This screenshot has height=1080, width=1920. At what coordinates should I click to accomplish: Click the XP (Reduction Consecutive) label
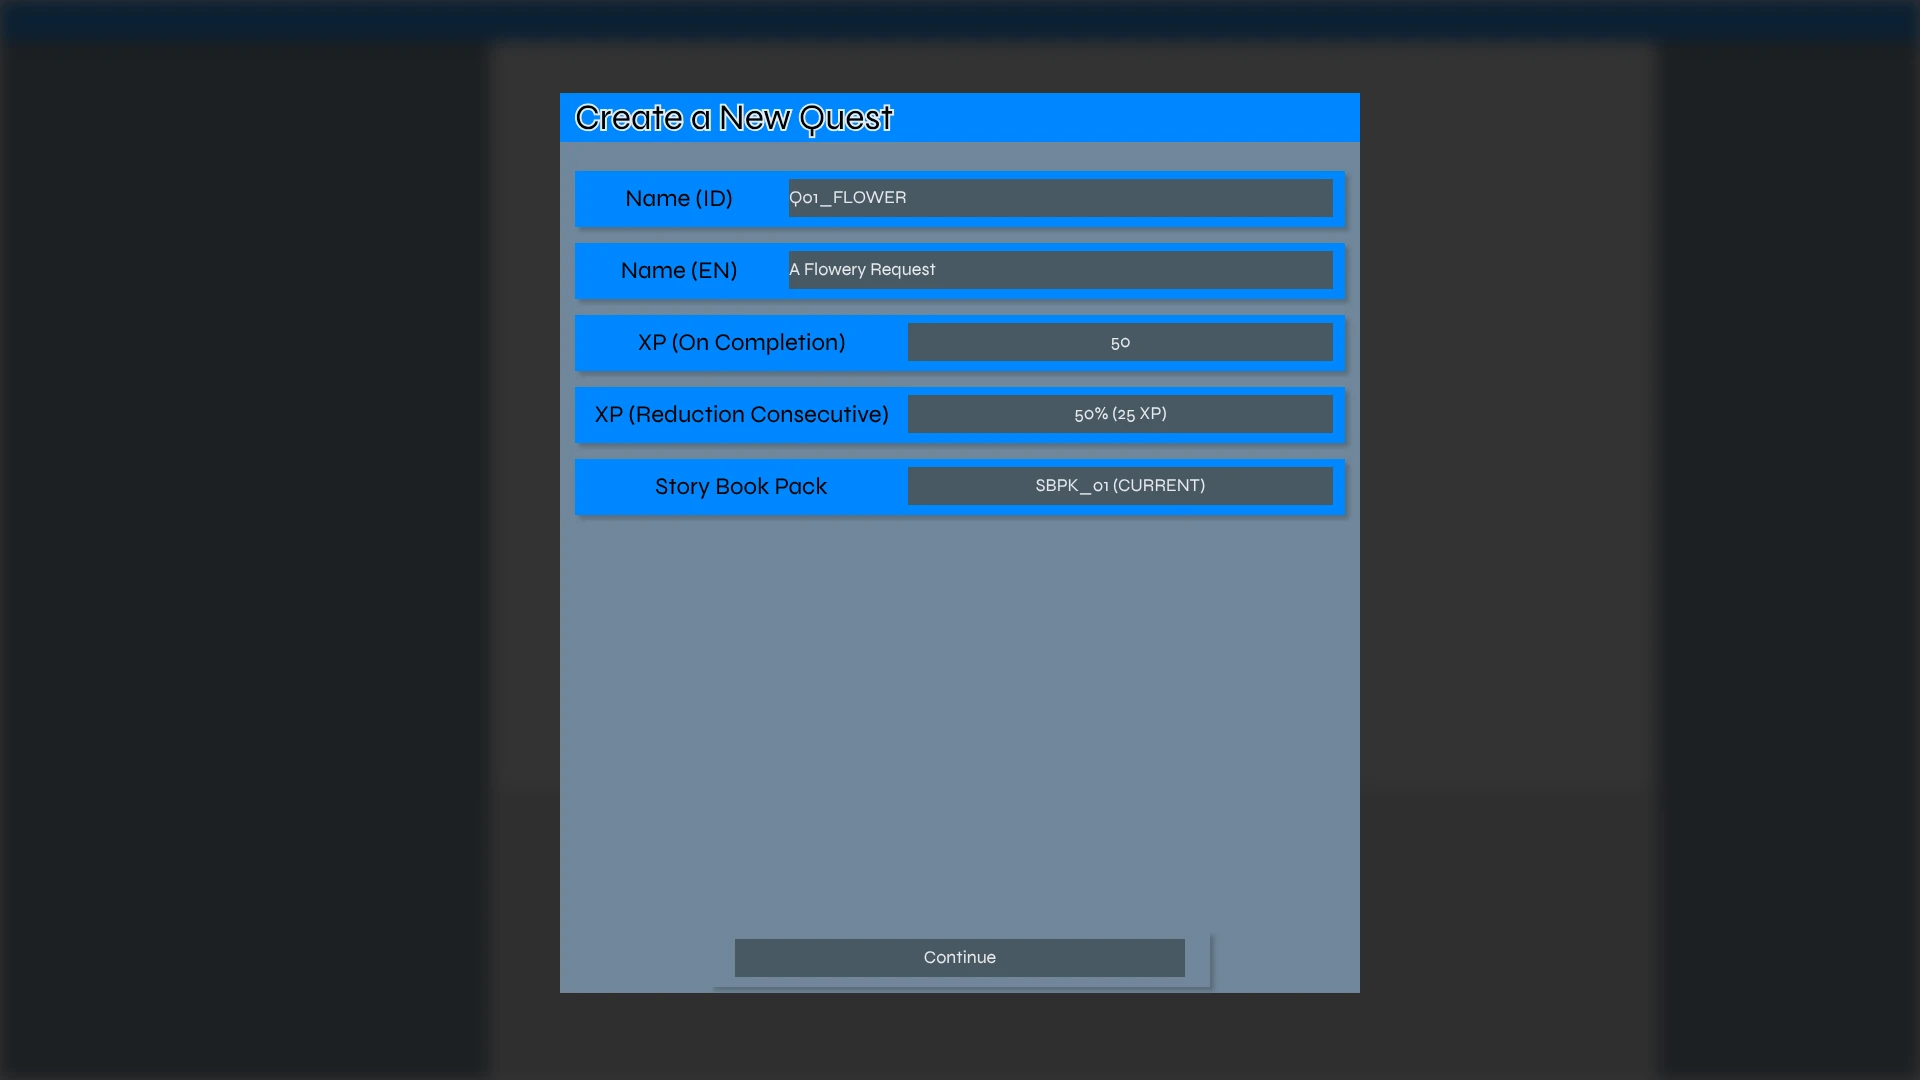pyautogui.click(x=740, y=414)
